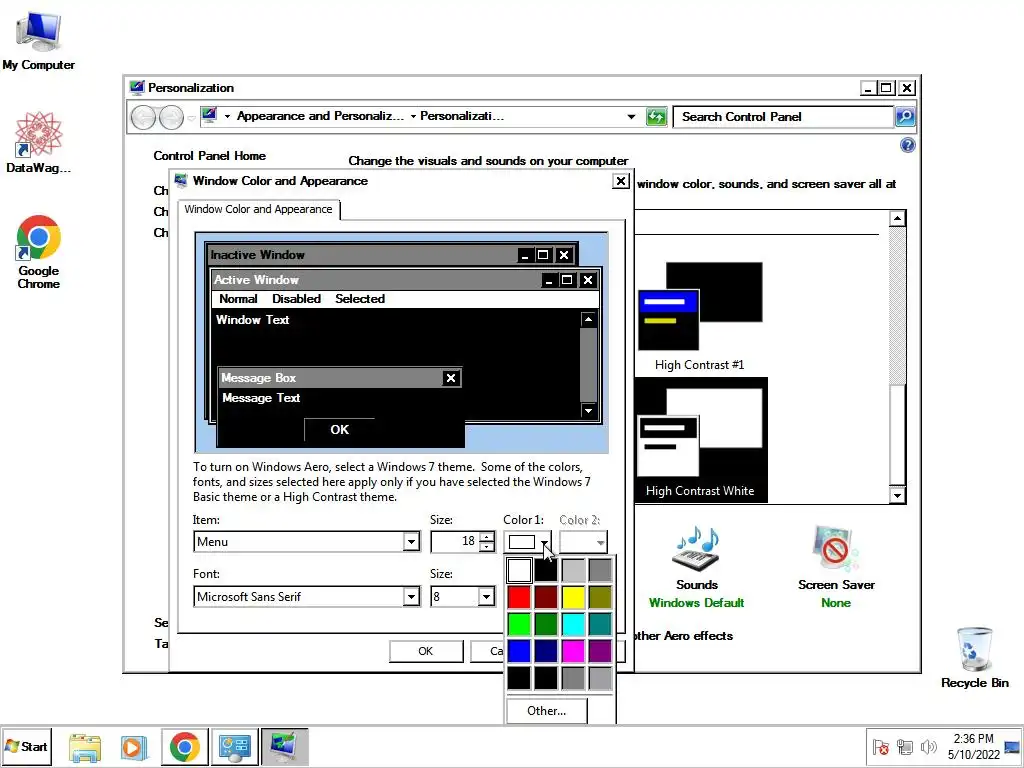Click Normal in the preview menu
1024x768 pixels.
coord(238,298)
